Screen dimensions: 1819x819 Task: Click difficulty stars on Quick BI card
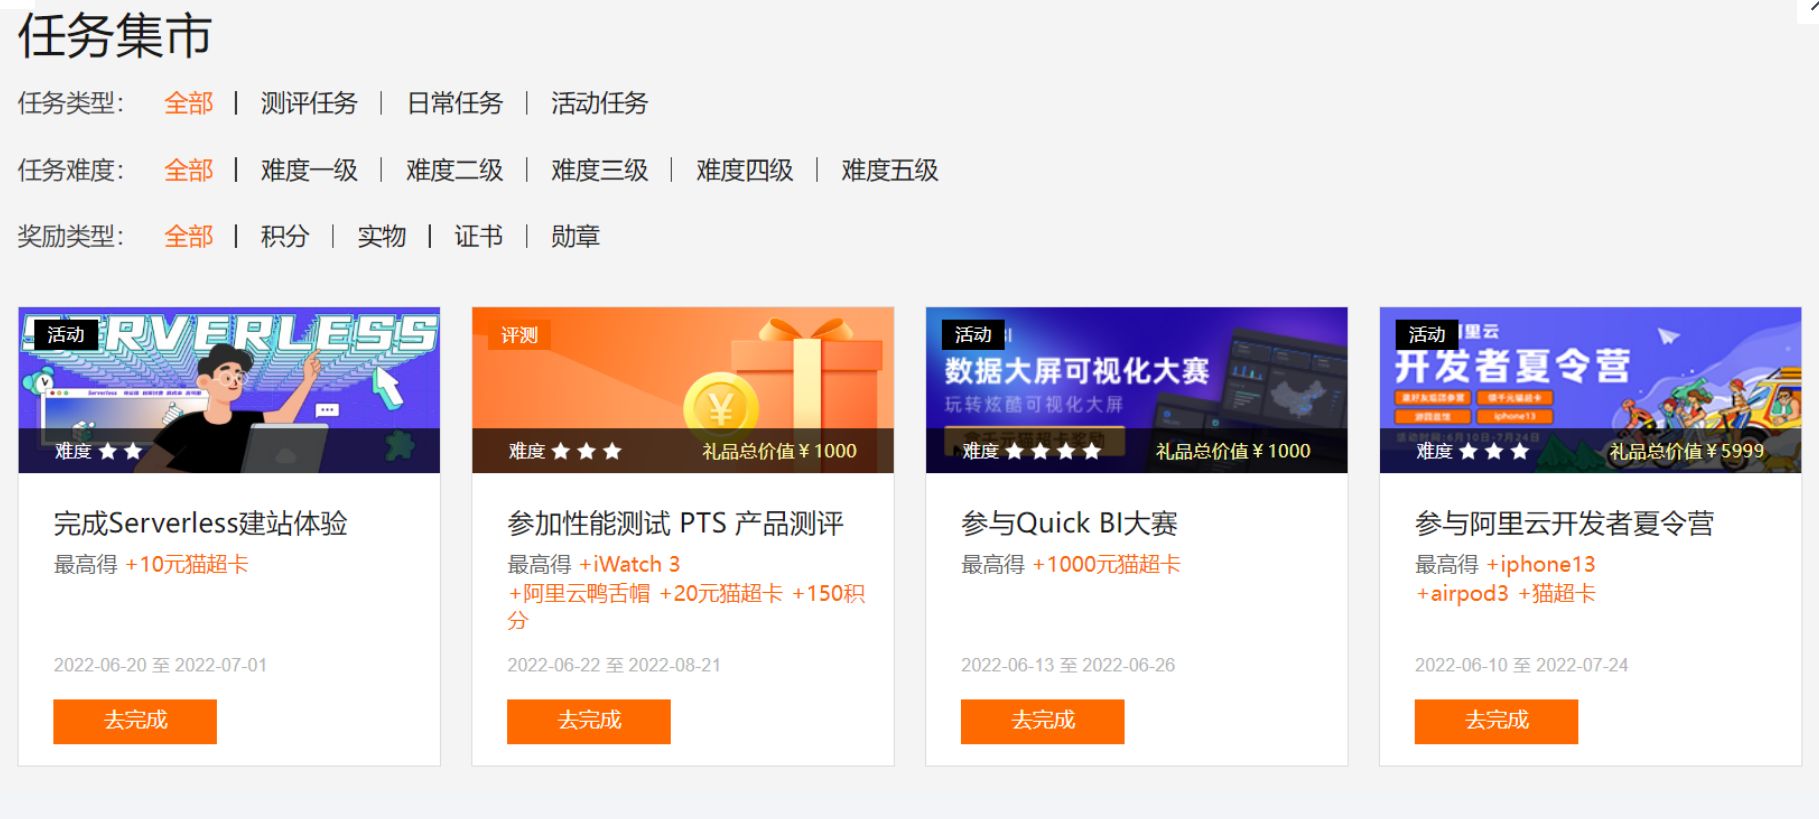[x=1053, y=452]
